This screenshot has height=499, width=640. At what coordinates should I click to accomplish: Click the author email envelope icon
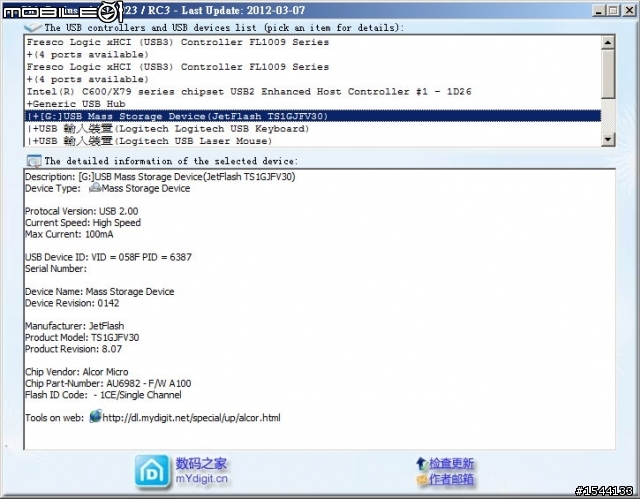pos(422,479)
